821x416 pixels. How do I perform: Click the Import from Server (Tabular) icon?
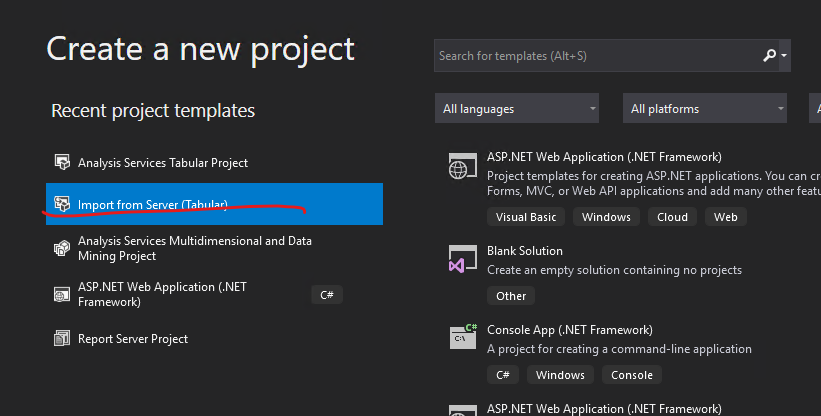pyautogui.click(x=62, y=204)
